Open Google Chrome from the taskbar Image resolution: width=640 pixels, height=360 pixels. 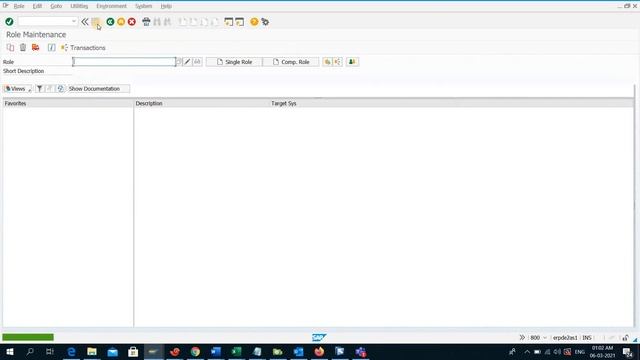(195, 351)
